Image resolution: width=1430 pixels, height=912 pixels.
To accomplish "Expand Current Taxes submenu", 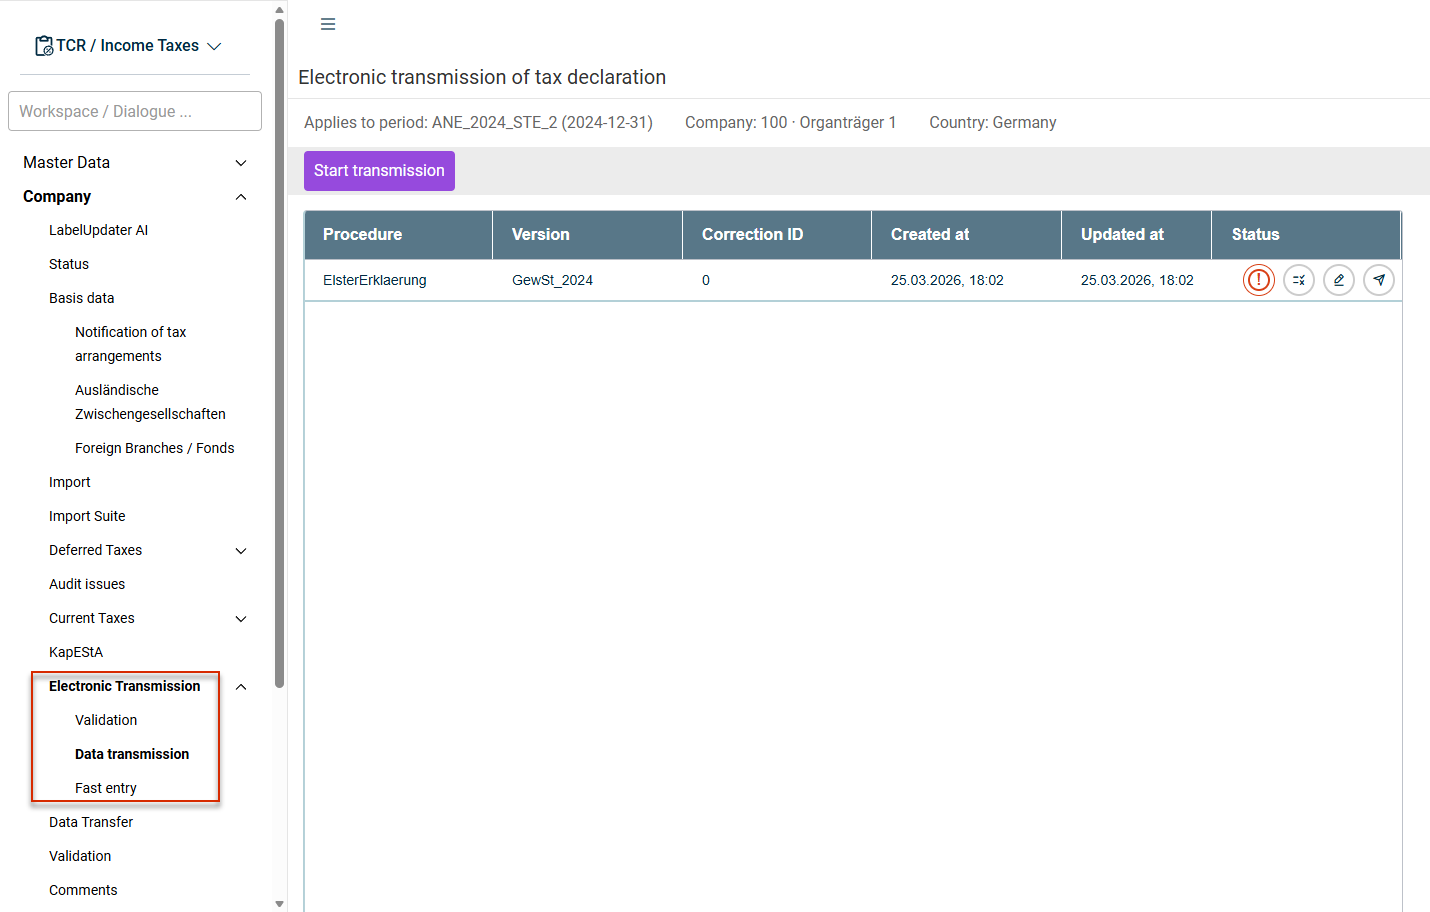I will [241, 619].
